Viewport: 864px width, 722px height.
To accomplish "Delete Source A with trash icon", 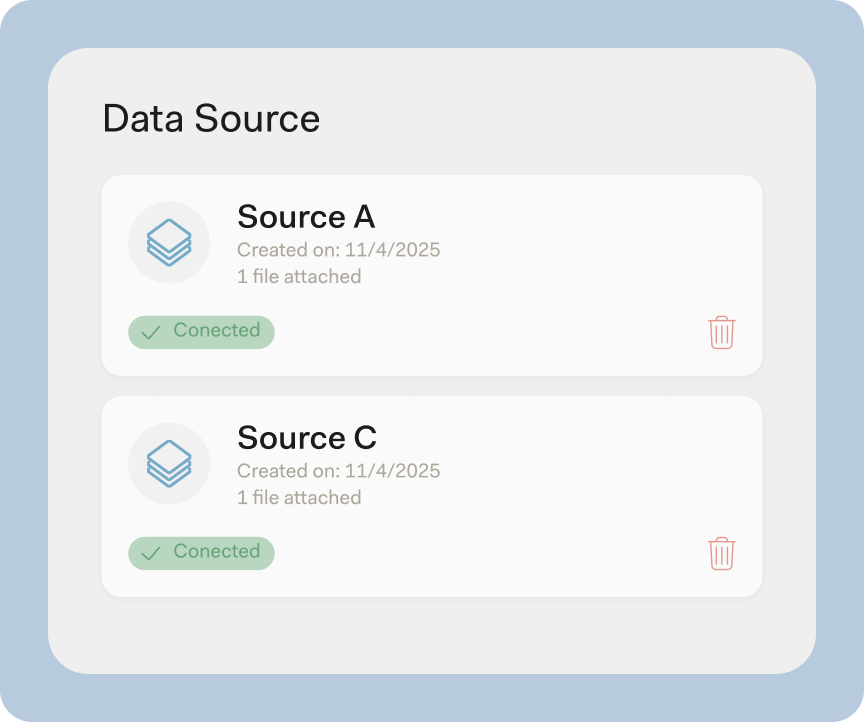I will point(721,332).
